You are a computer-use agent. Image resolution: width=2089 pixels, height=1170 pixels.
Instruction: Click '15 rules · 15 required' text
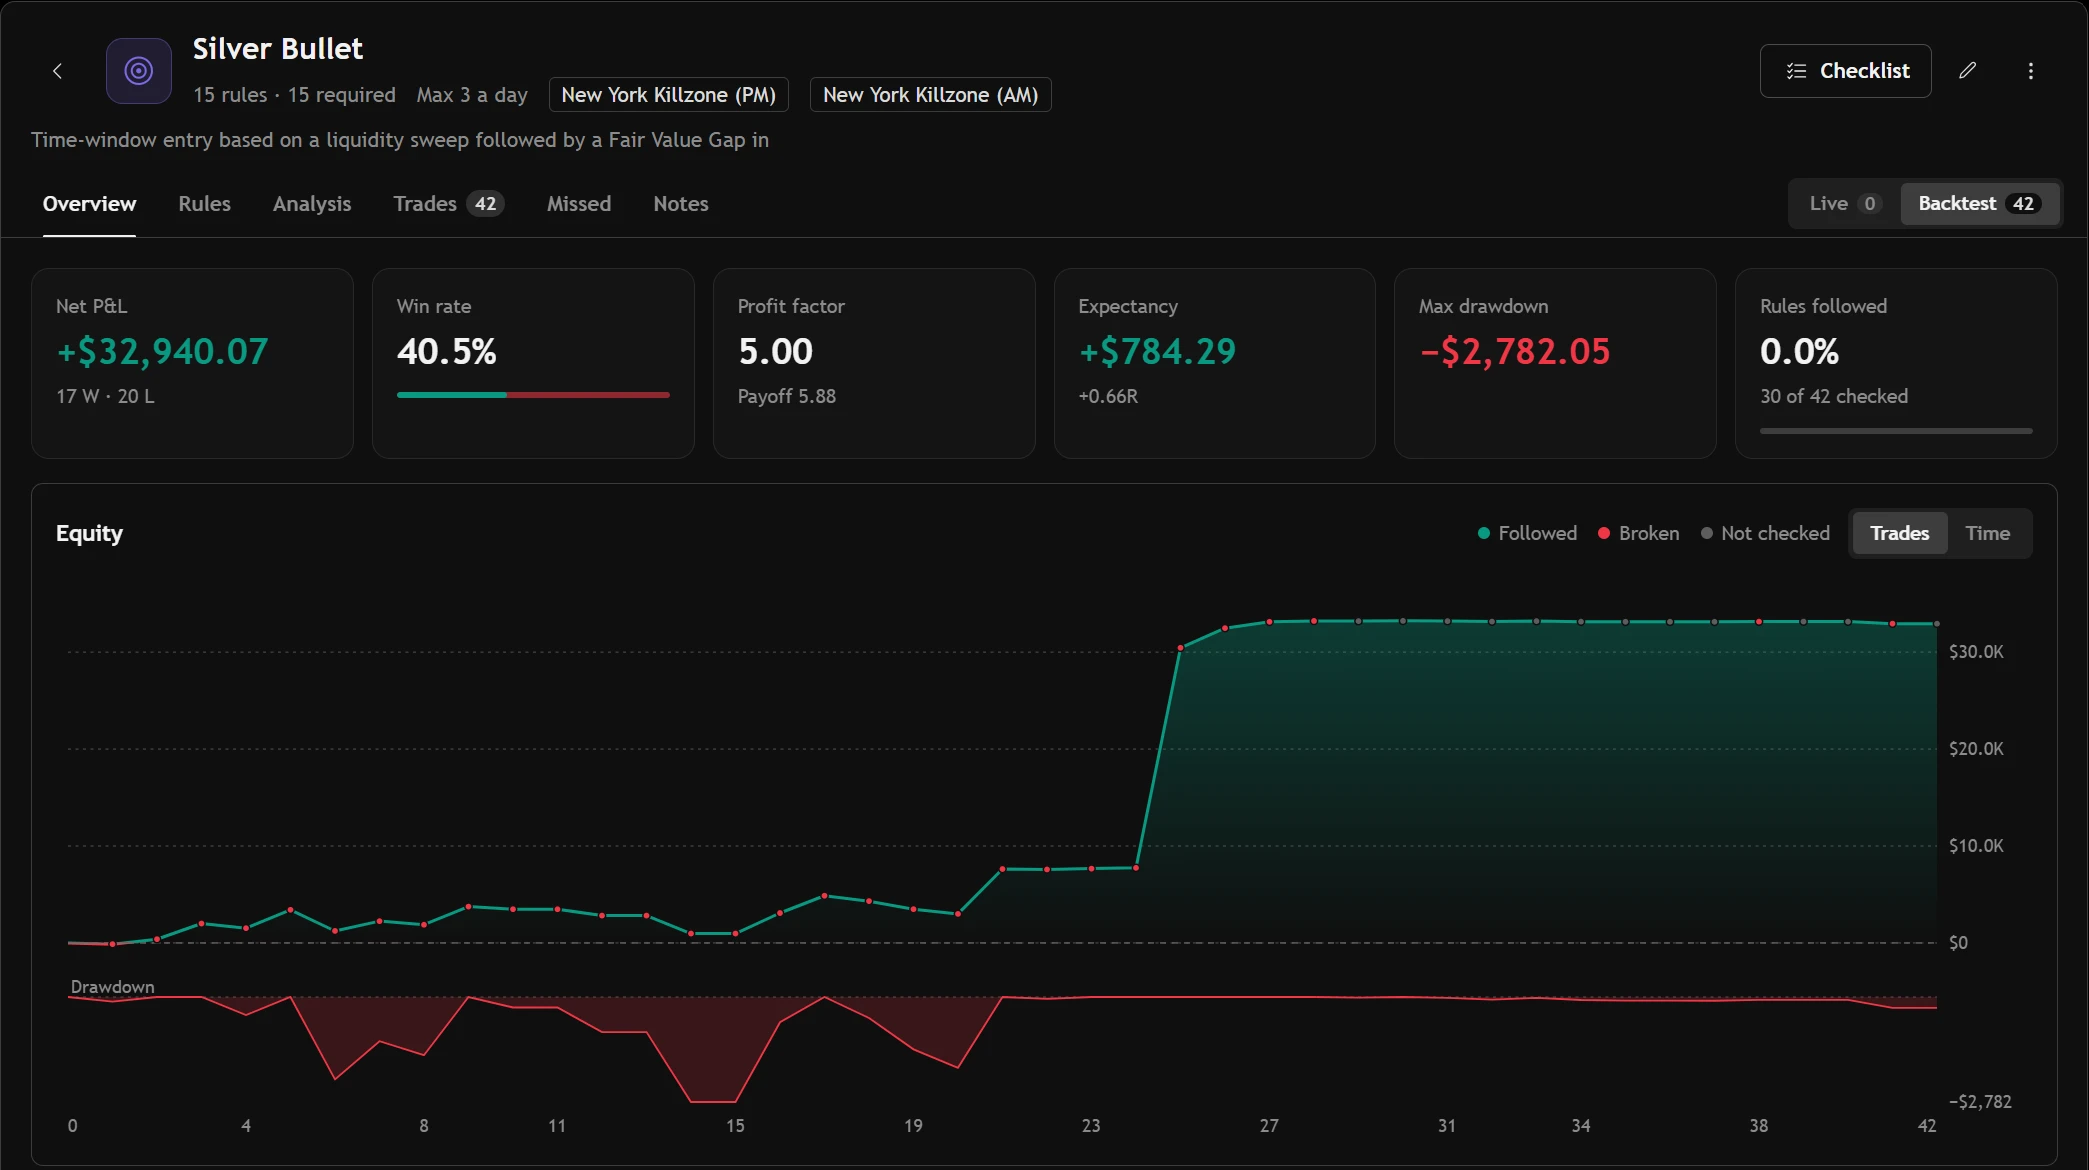pos(294,95)
